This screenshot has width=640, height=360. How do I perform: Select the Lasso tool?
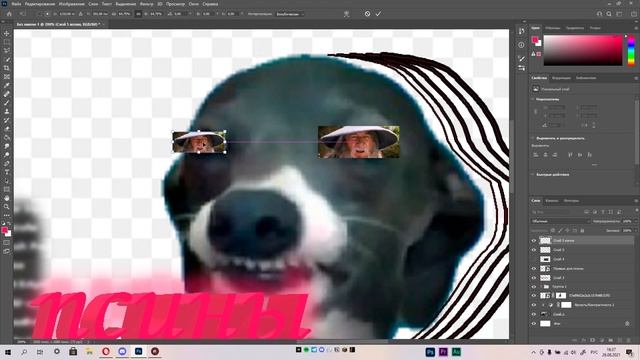coord(7,51)
